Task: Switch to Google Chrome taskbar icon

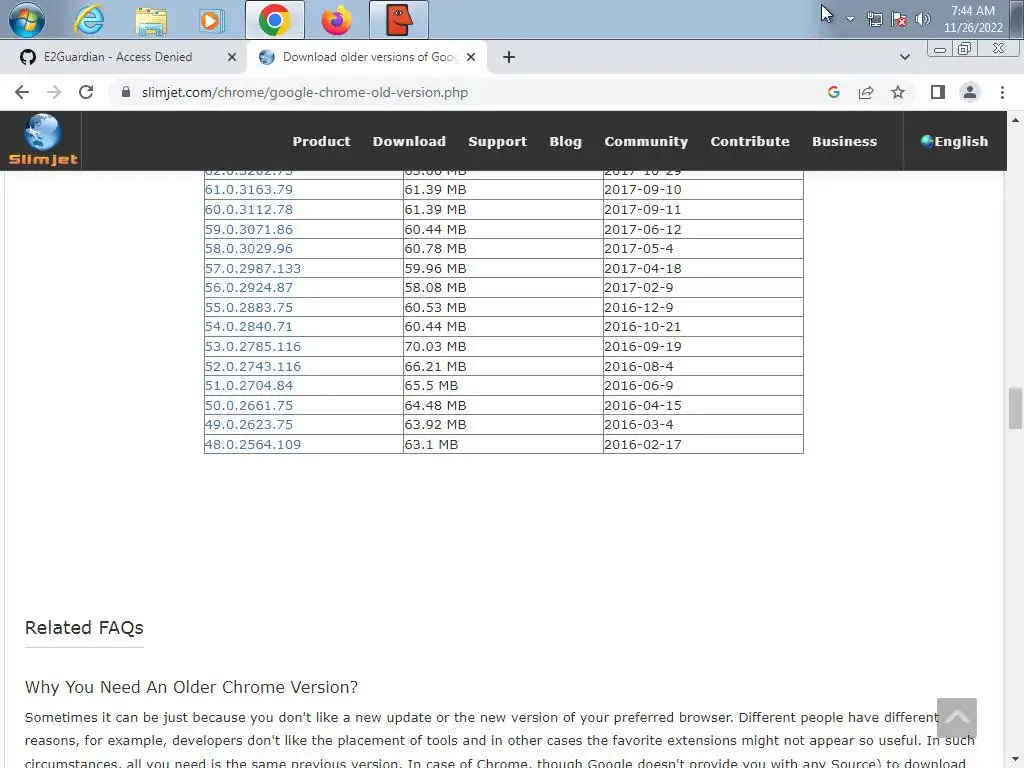Action: click(274, 20)
